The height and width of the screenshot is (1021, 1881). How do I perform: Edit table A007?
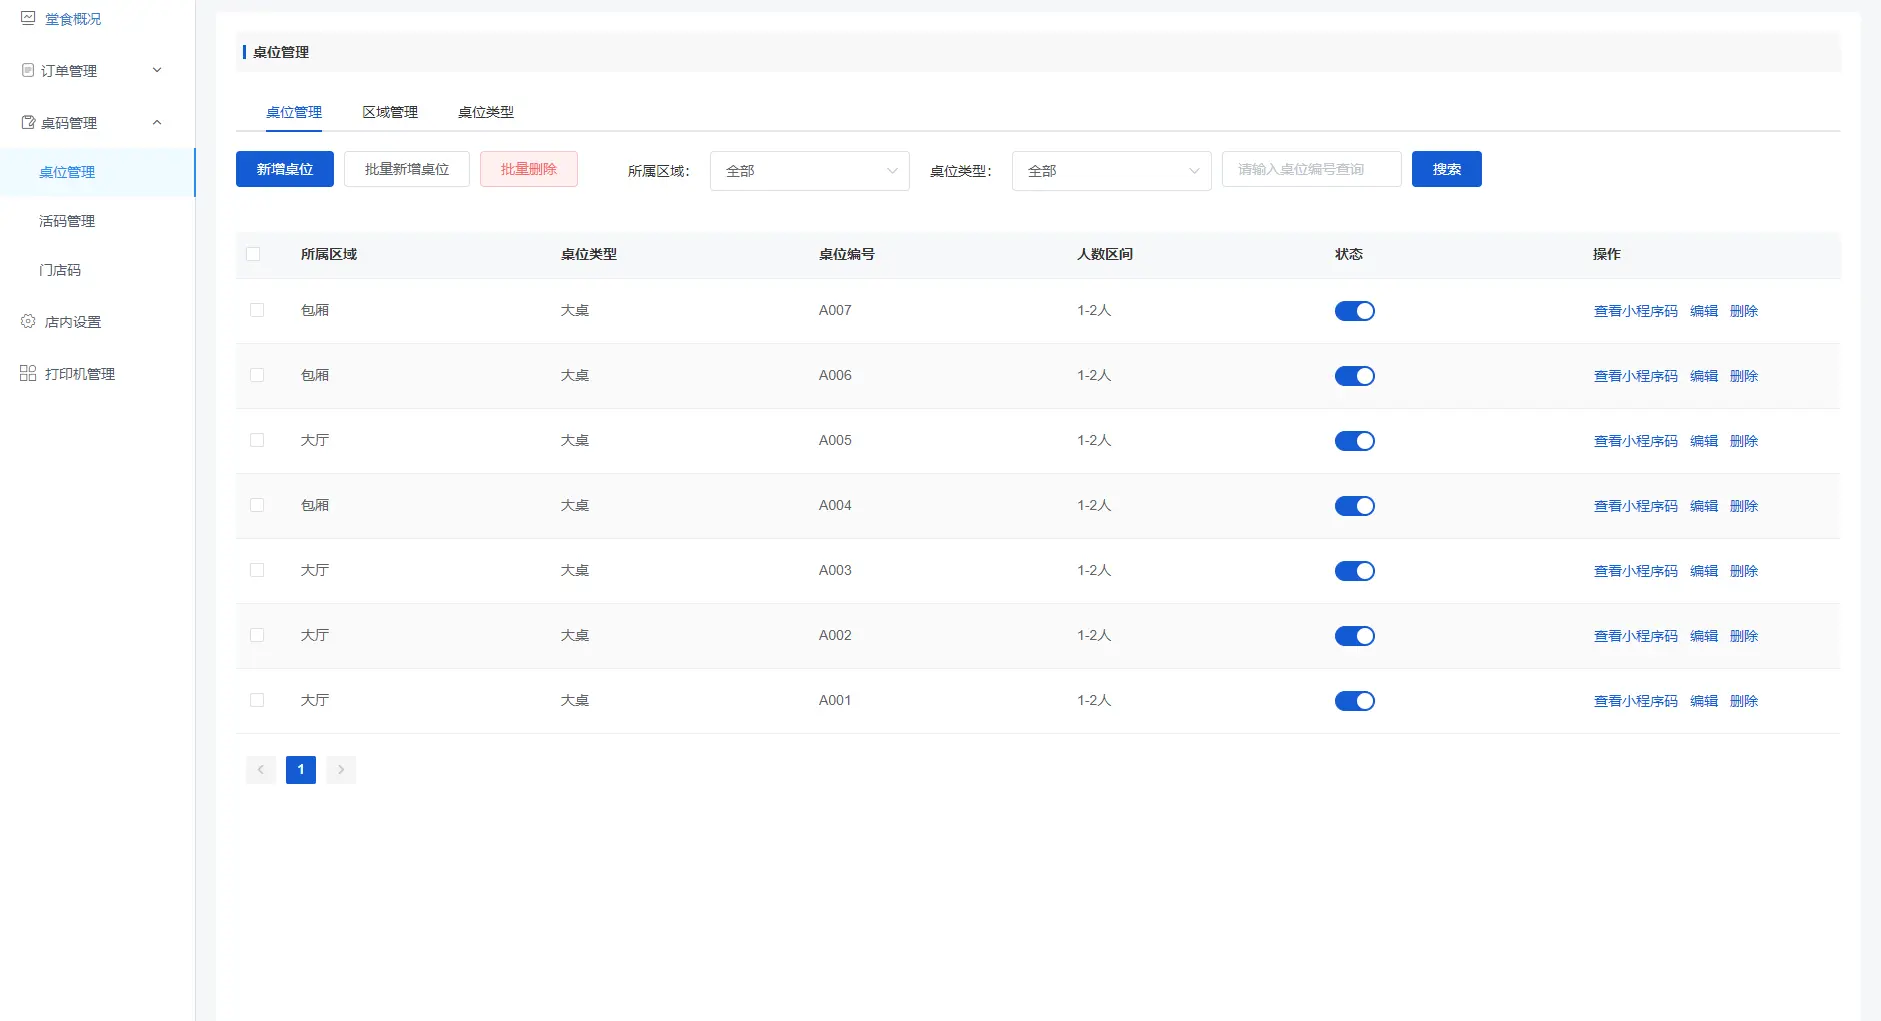click(1704, 311)
